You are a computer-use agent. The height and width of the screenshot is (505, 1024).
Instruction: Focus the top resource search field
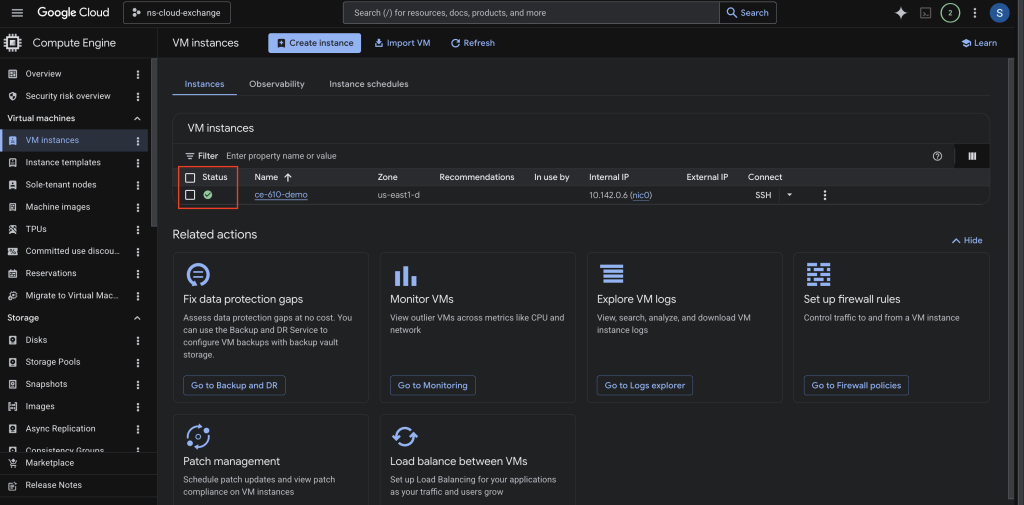[x=531, y=13]
